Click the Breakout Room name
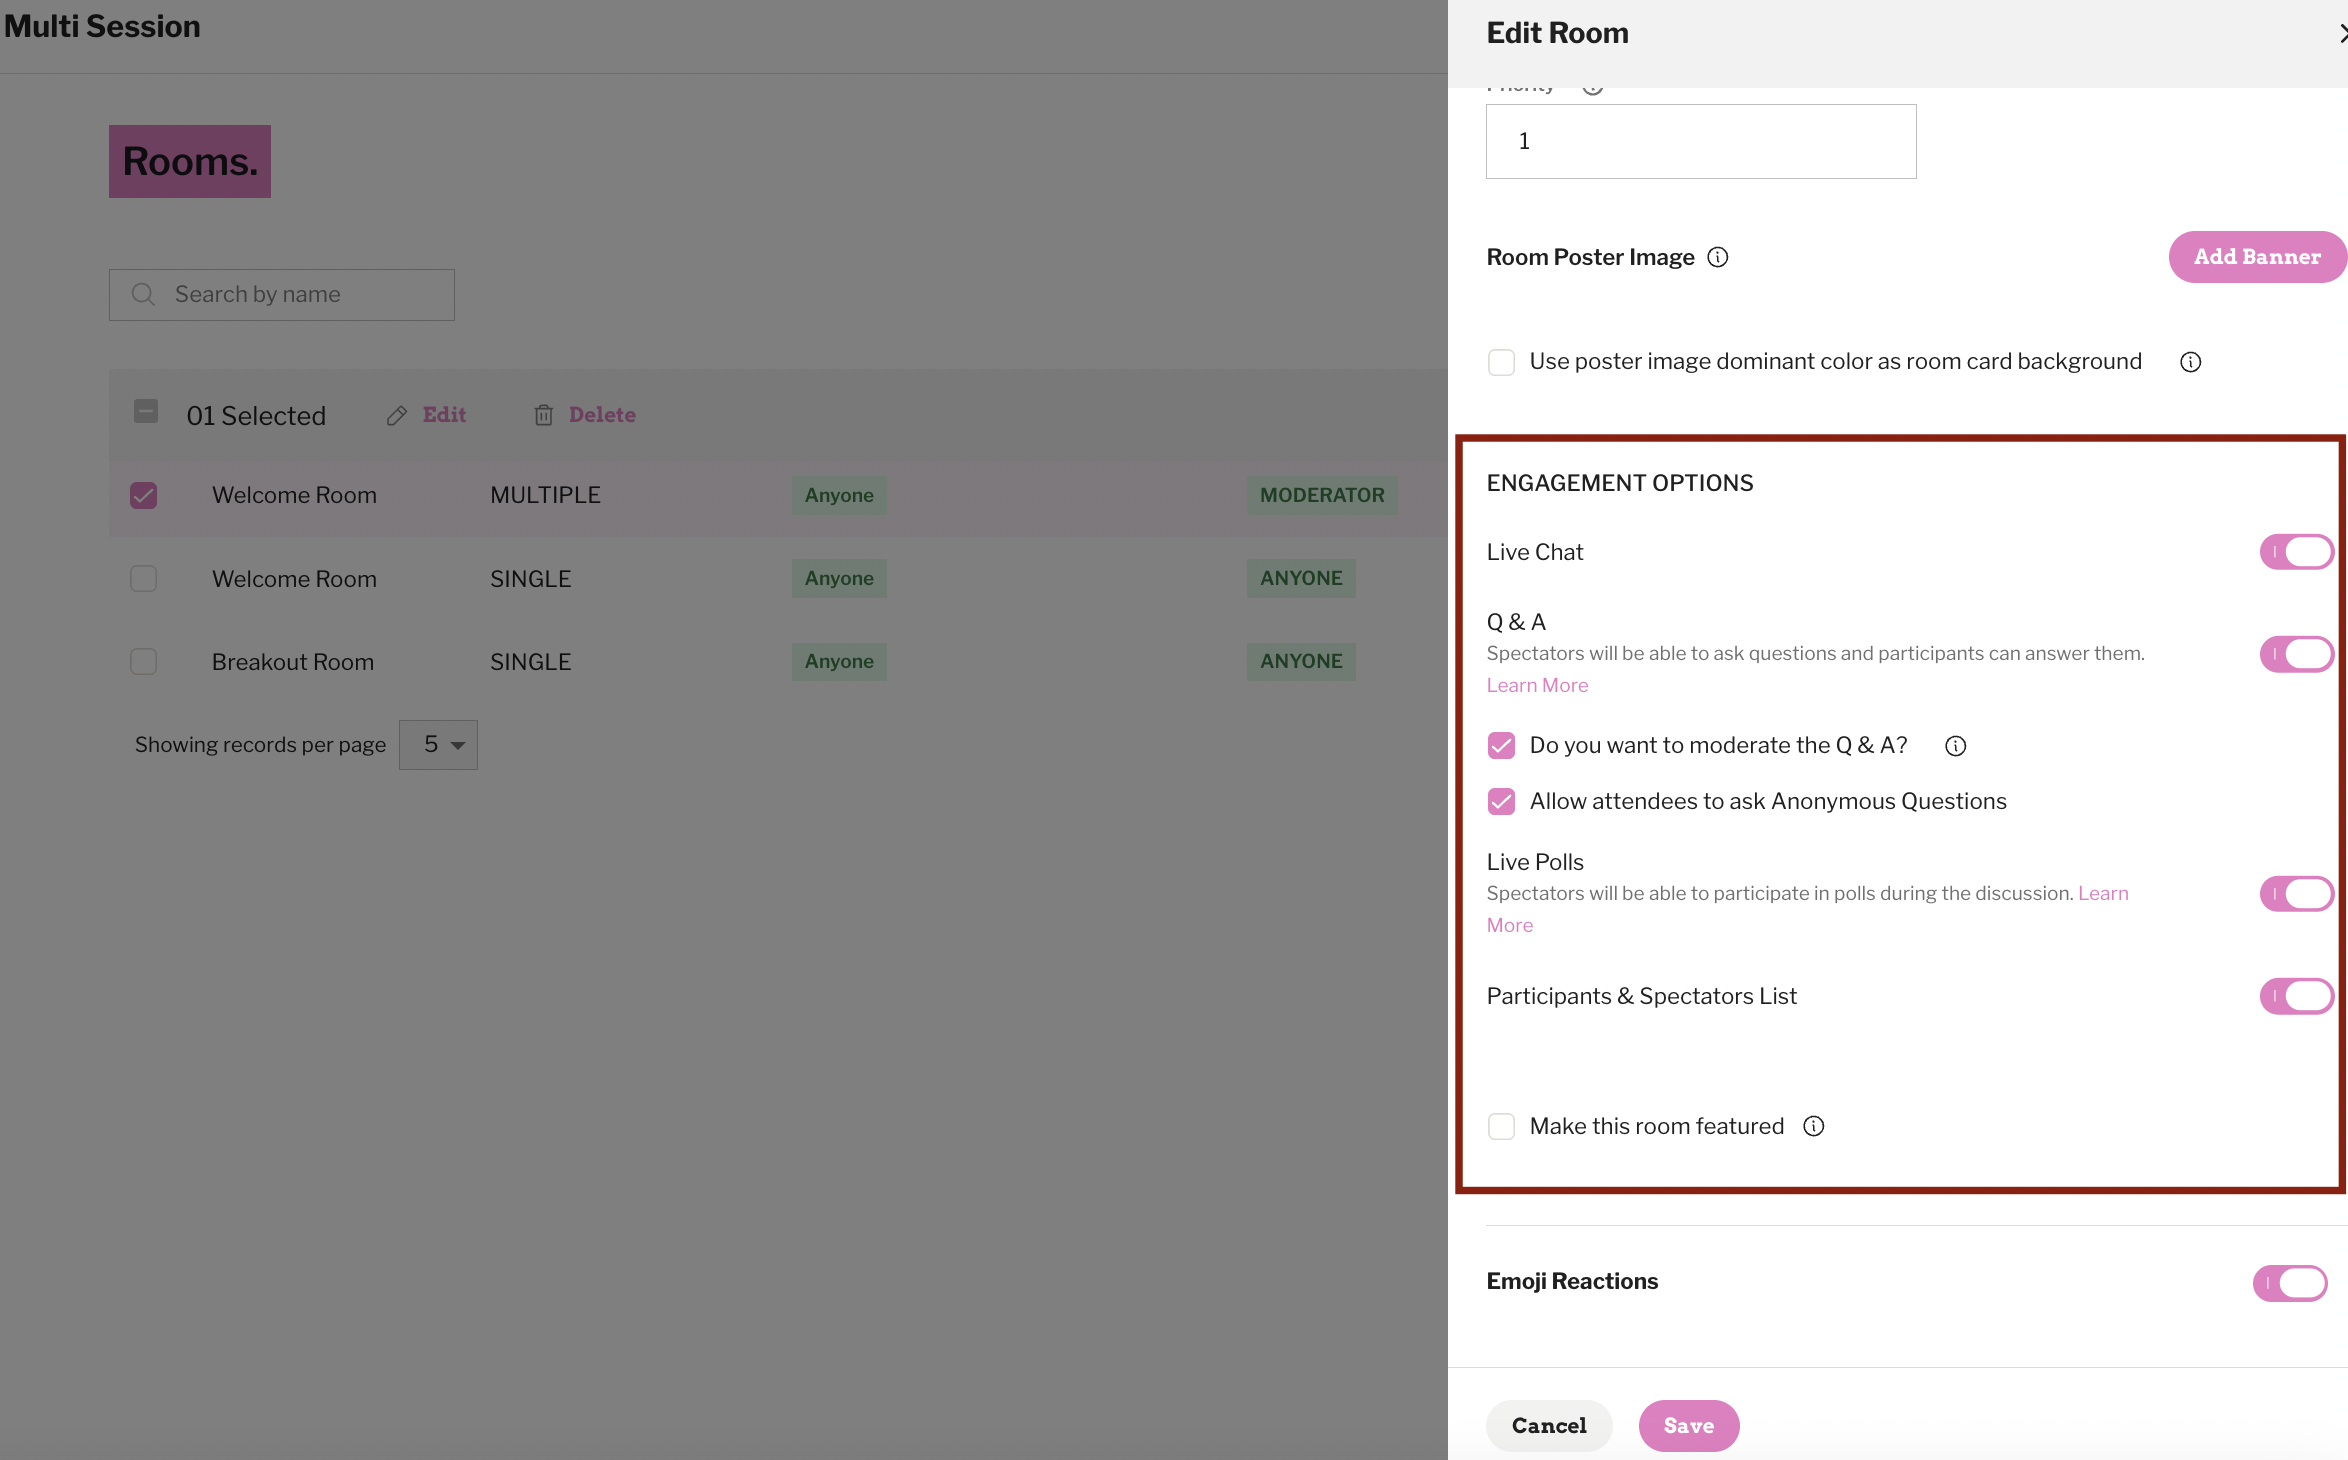 coord(293,662)
